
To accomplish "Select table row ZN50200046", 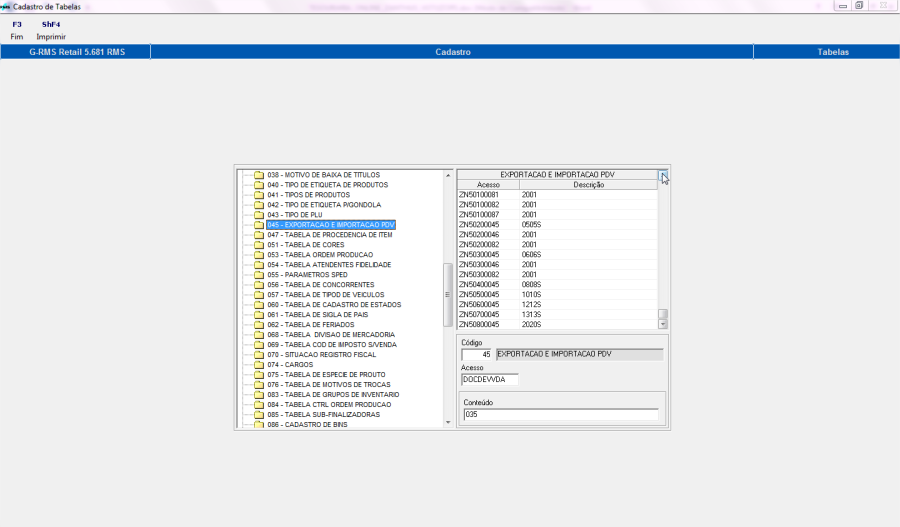I will click(557, 235).
